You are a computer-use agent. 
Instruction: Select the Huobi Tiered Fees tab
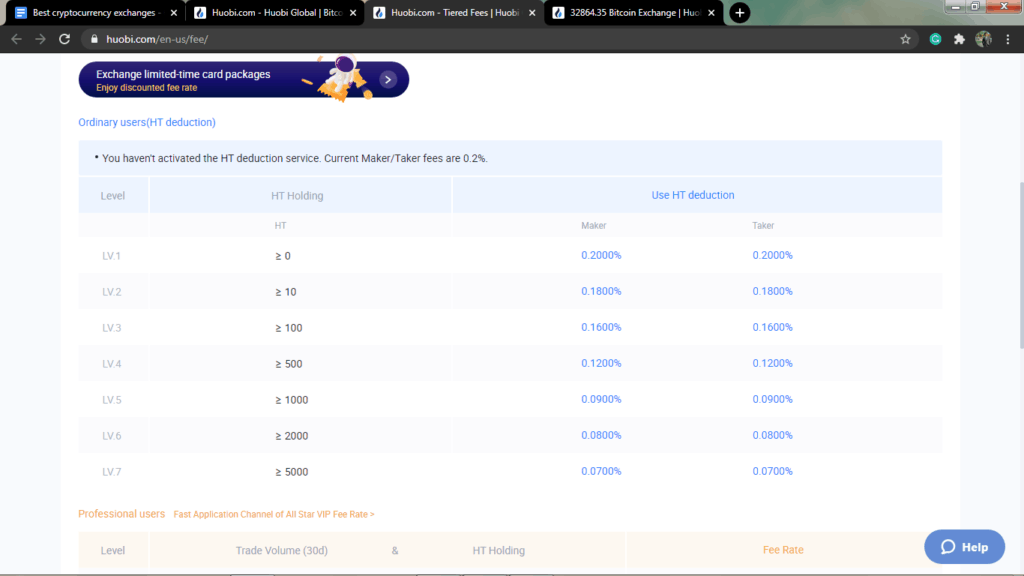tap(454, 12)
